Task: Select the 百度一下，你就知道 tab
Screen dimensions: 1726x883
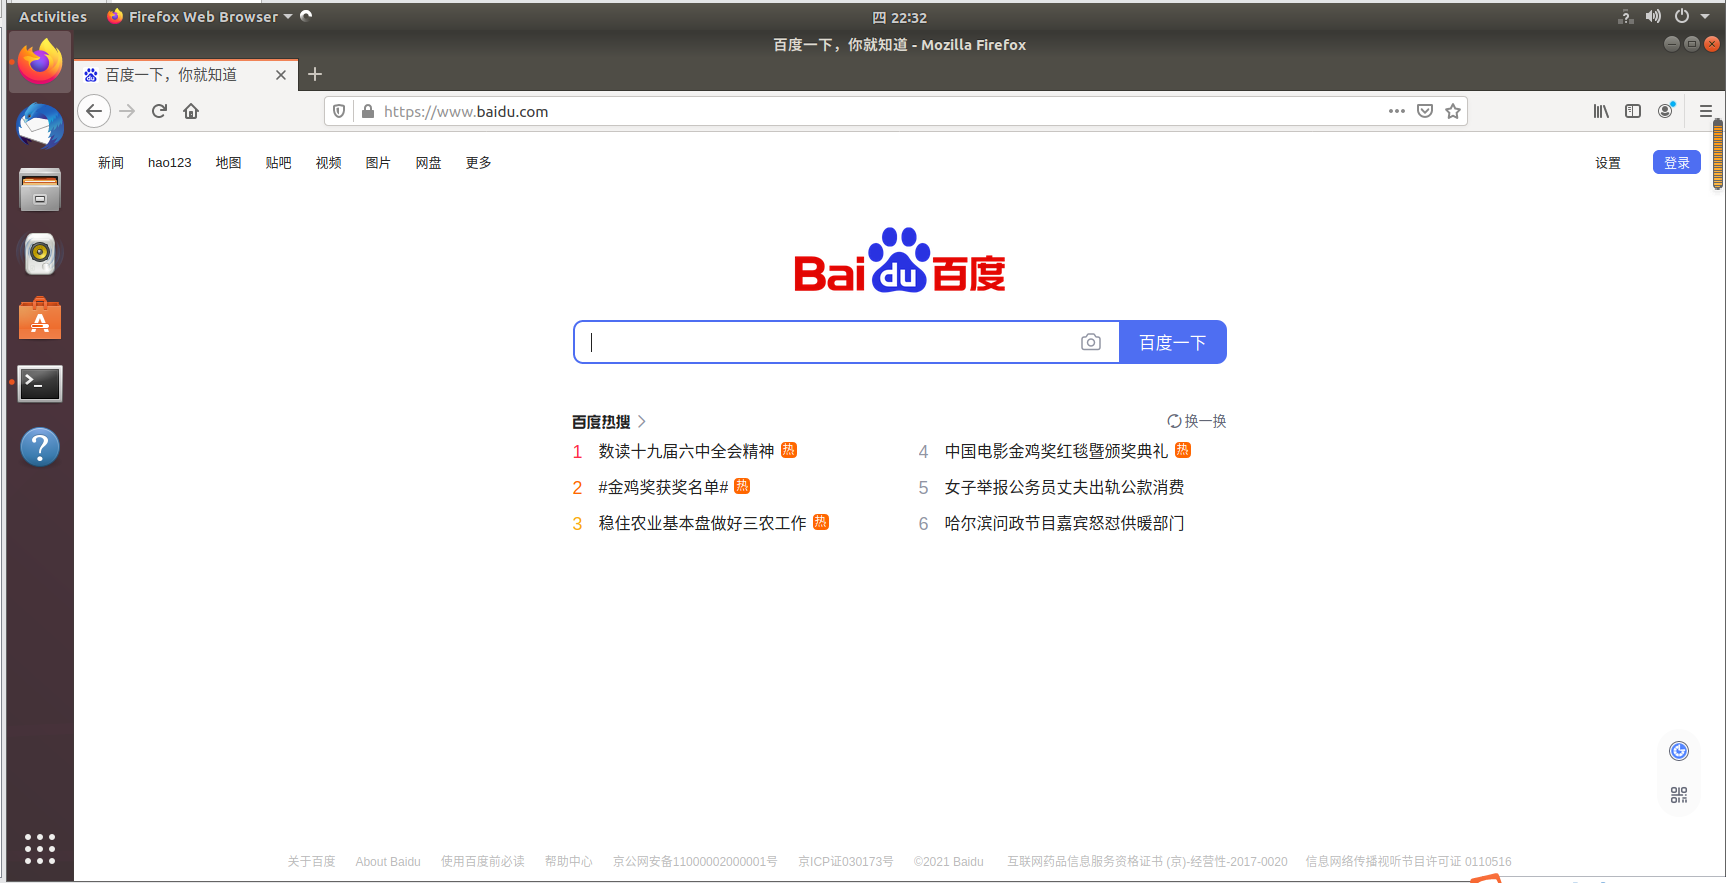Action: click(185, 75)
